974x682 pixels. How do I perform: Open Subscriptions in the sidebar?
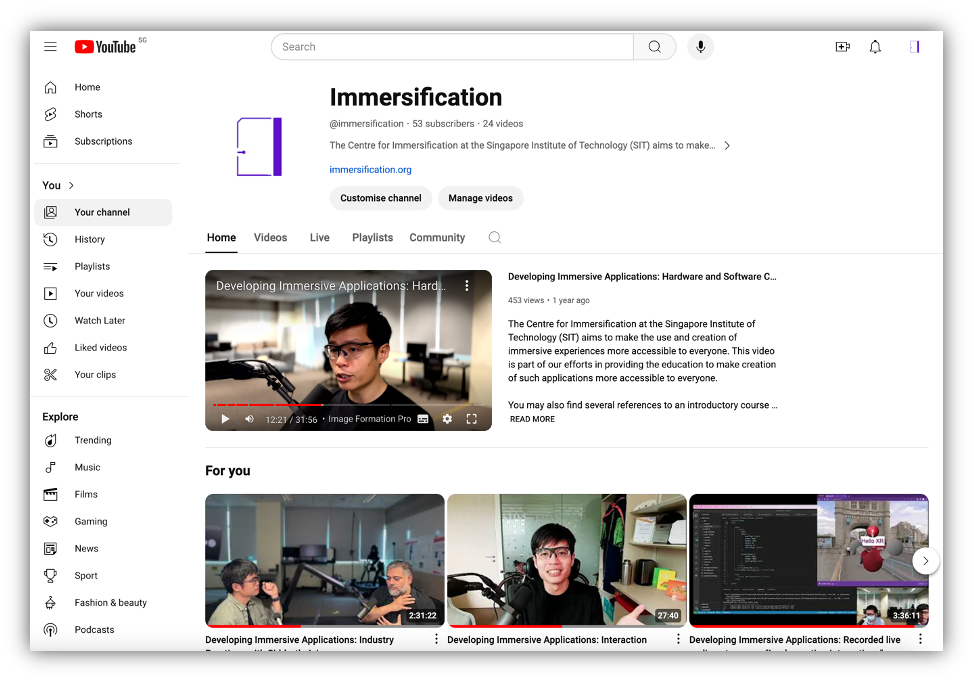pos(103,141)
